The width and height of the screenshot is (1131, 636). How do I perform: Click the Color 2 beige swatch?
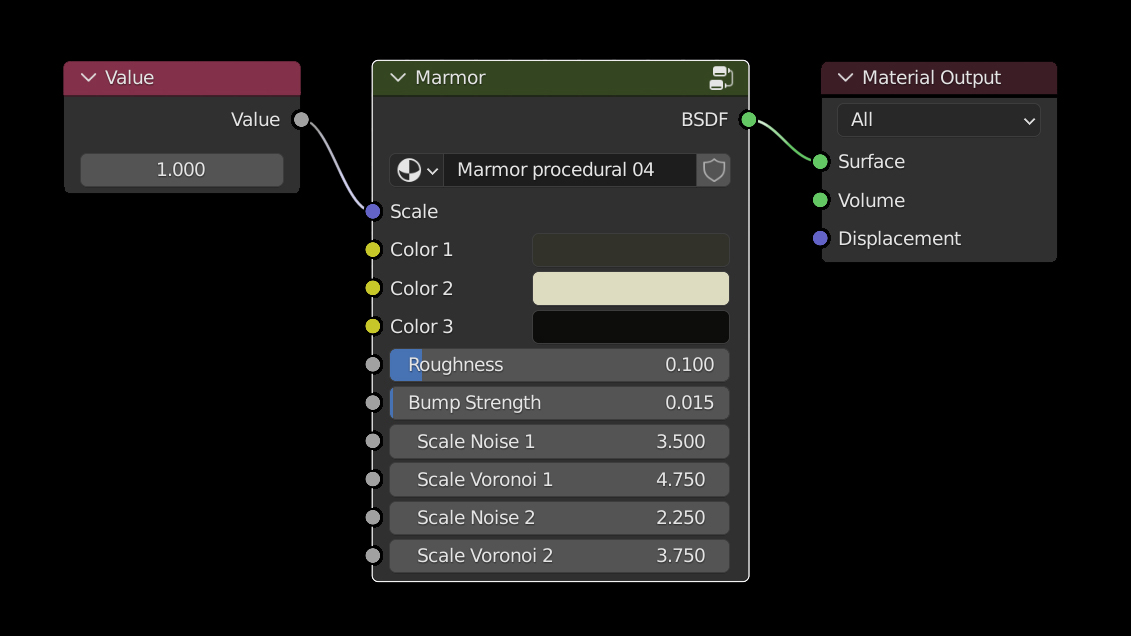[630, 288]
